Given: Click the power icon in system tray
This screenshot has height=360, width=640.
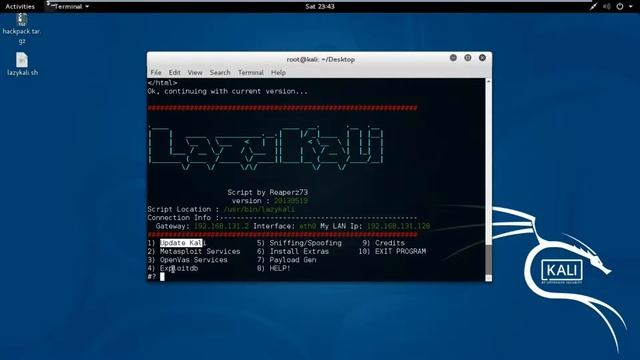Looking at the screenshot, I should pyautogui.click(x=620, y=7).
